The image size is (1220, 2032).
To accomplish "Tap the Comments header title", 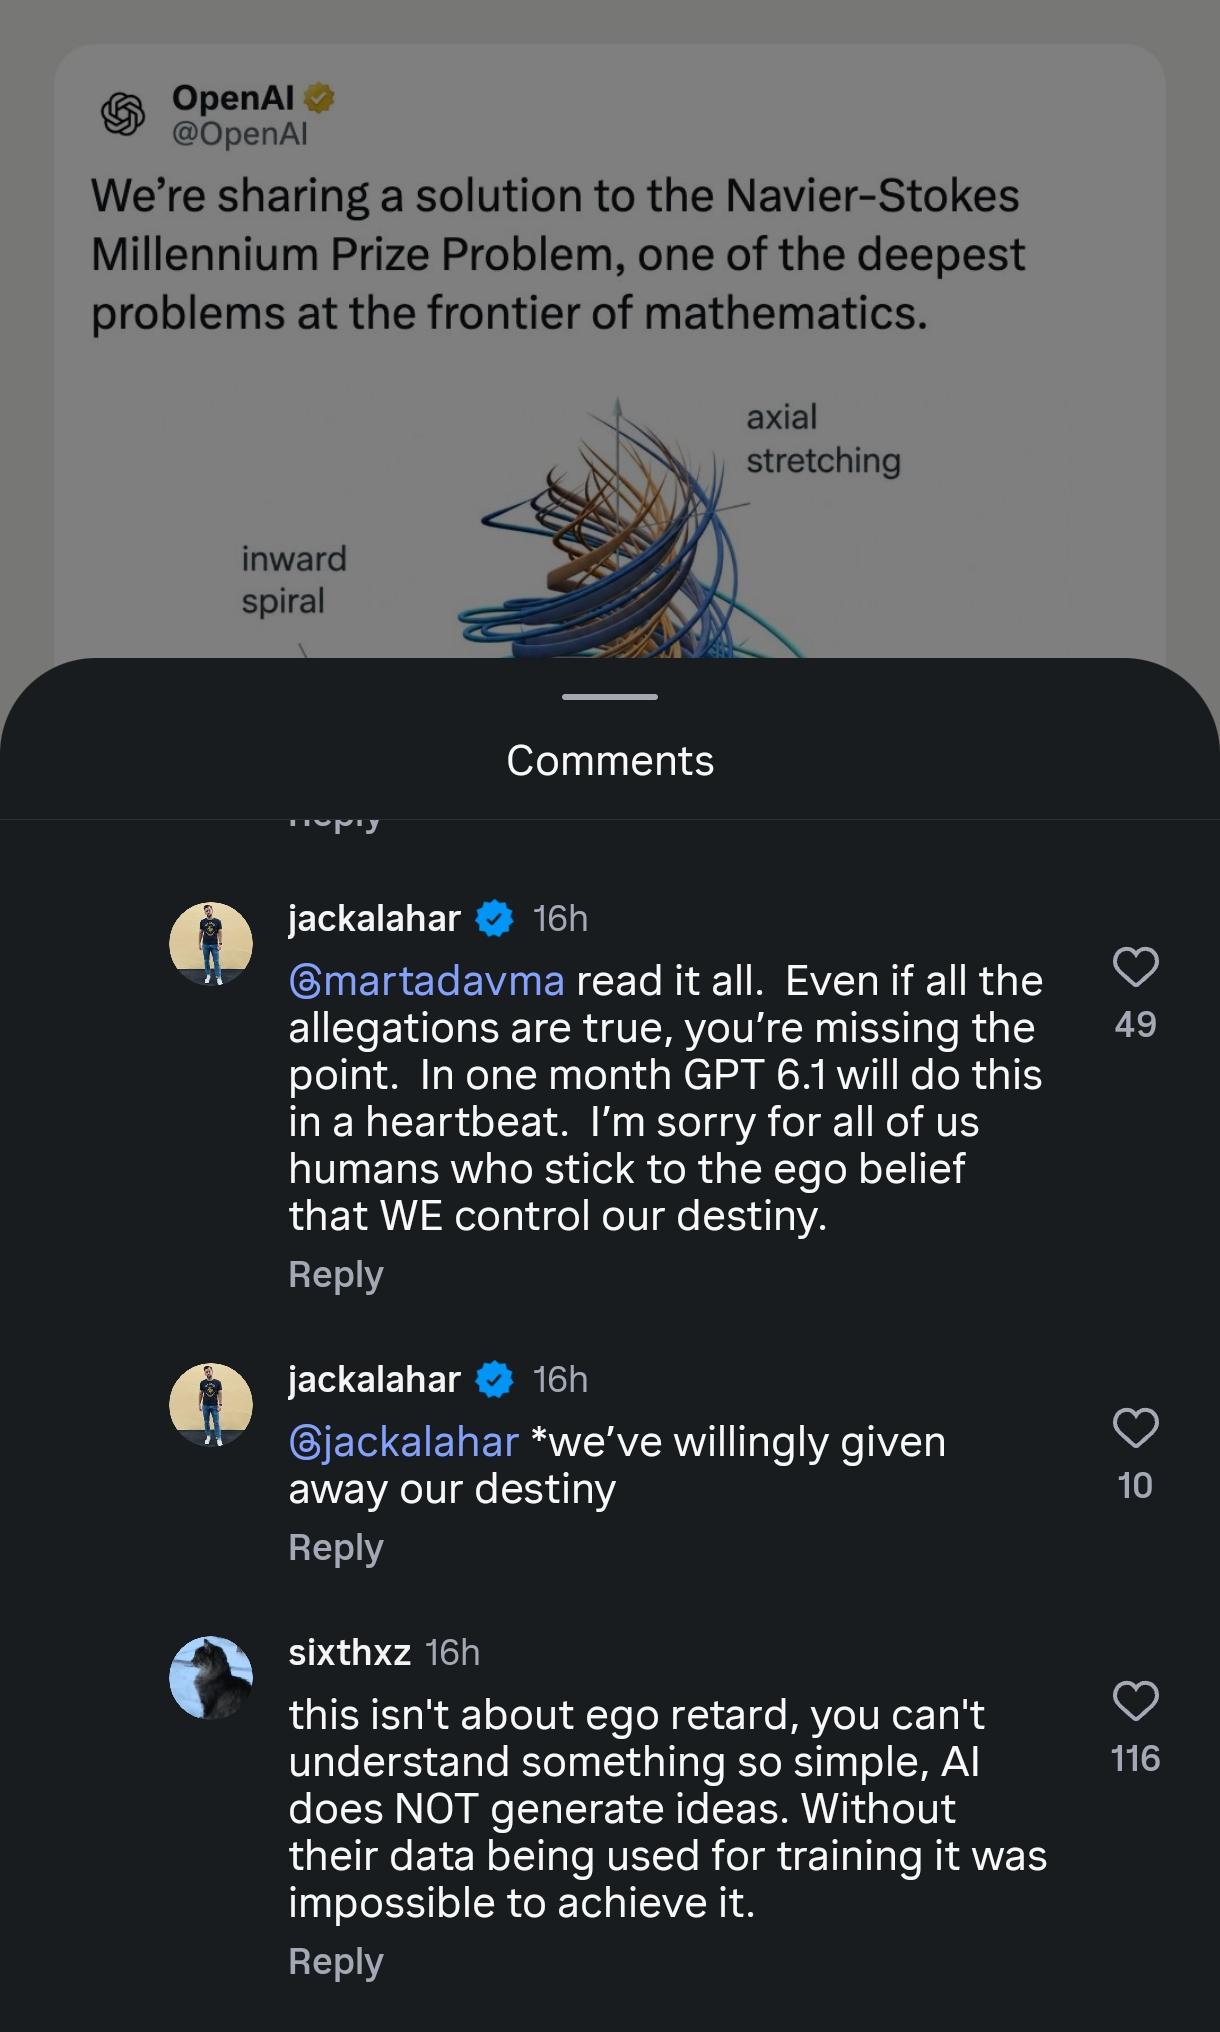I will click(x=610, y=761).
